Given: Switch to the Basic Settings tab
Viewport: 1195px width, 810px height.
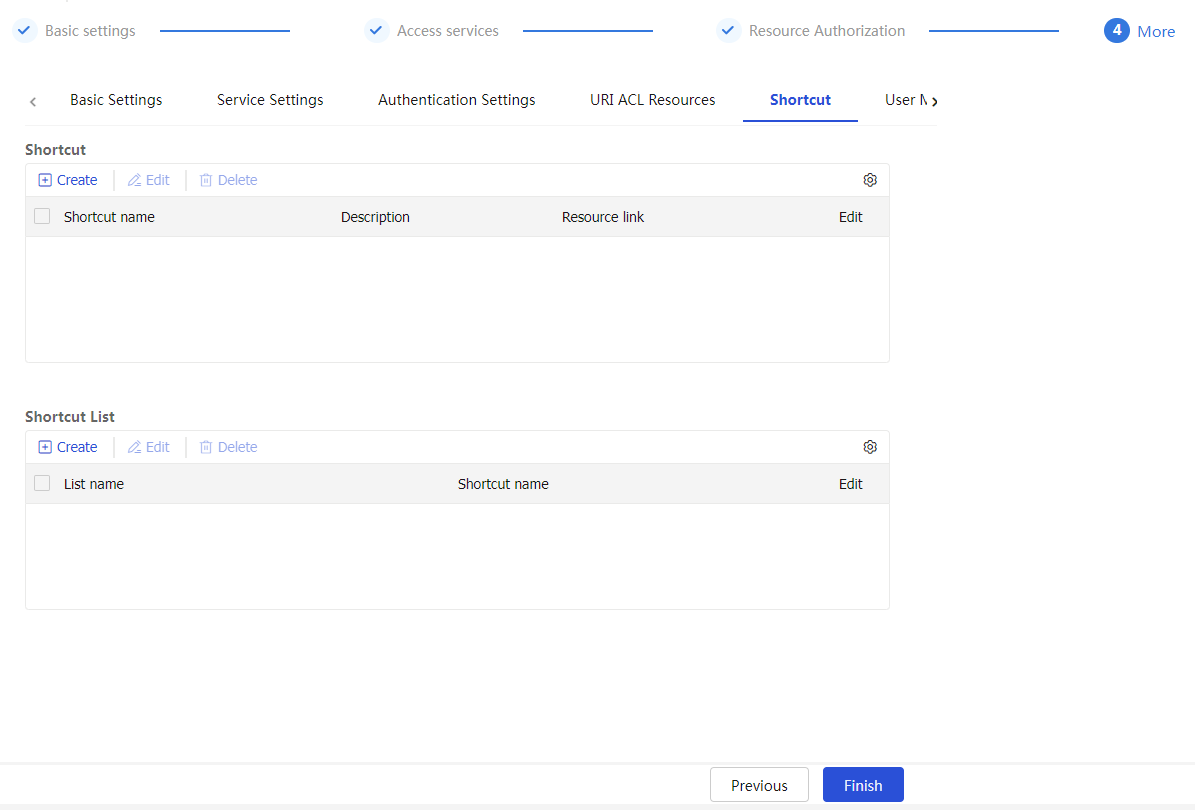Looking at the screenshot, I should 116,100.
